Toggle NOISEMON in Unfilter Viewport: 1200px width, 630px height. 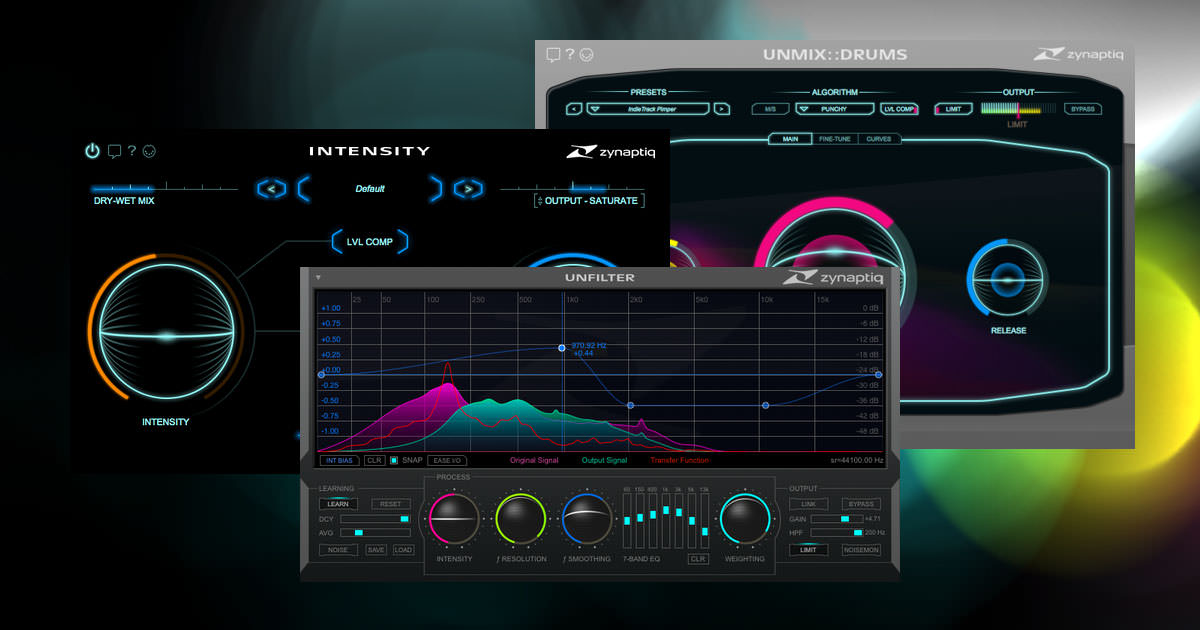[860, 550]
